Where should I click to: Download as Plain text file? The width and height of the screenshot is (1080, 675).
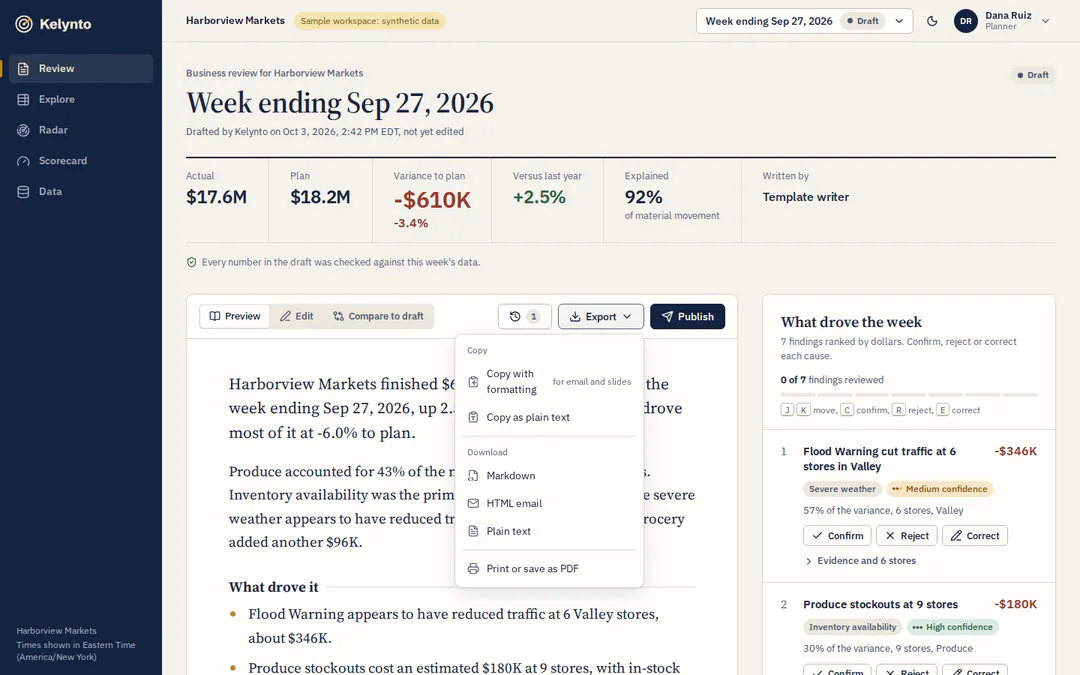pyautogui.click(x=549, y=531)
